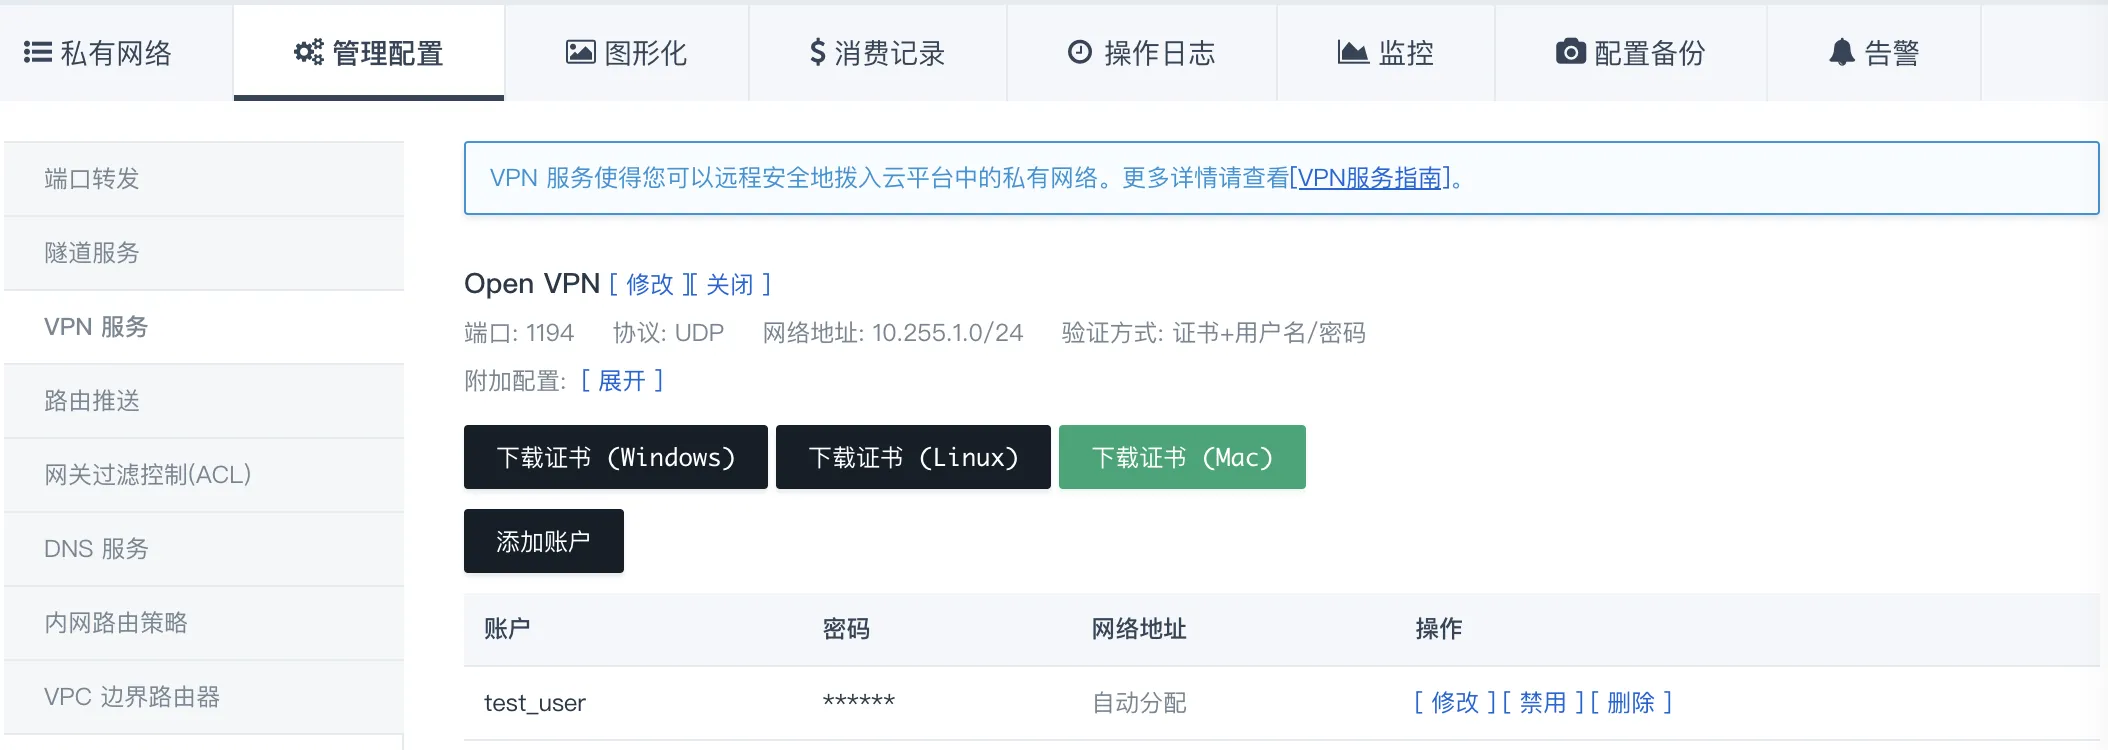
Task: Disable test_user via 禁用 link
Action: click(1541, 703)
